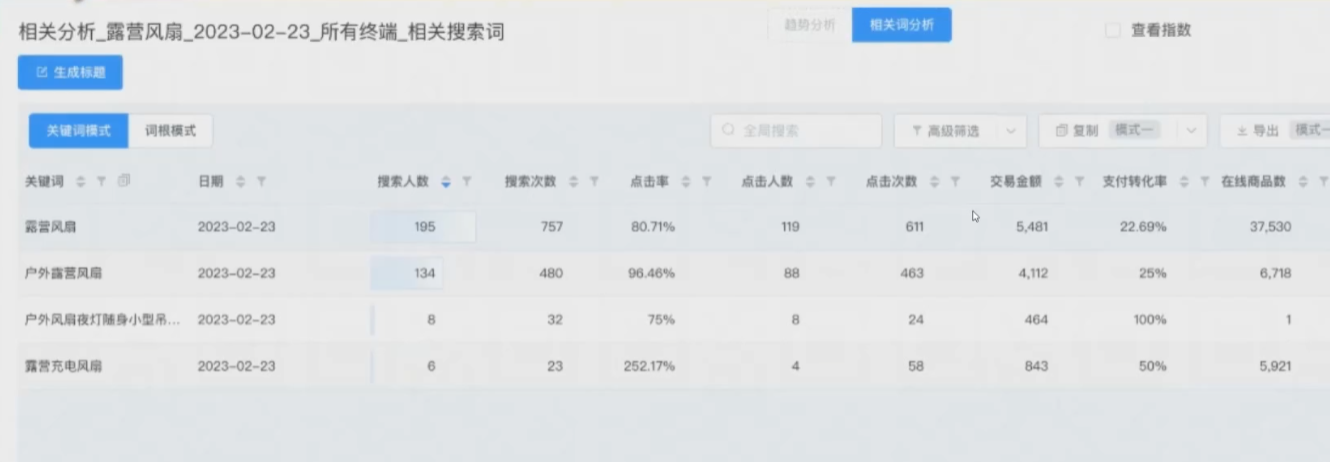This screenshot has width=1330, height=462.
Task: Sort the 日期 column
Action: (240, 181)
